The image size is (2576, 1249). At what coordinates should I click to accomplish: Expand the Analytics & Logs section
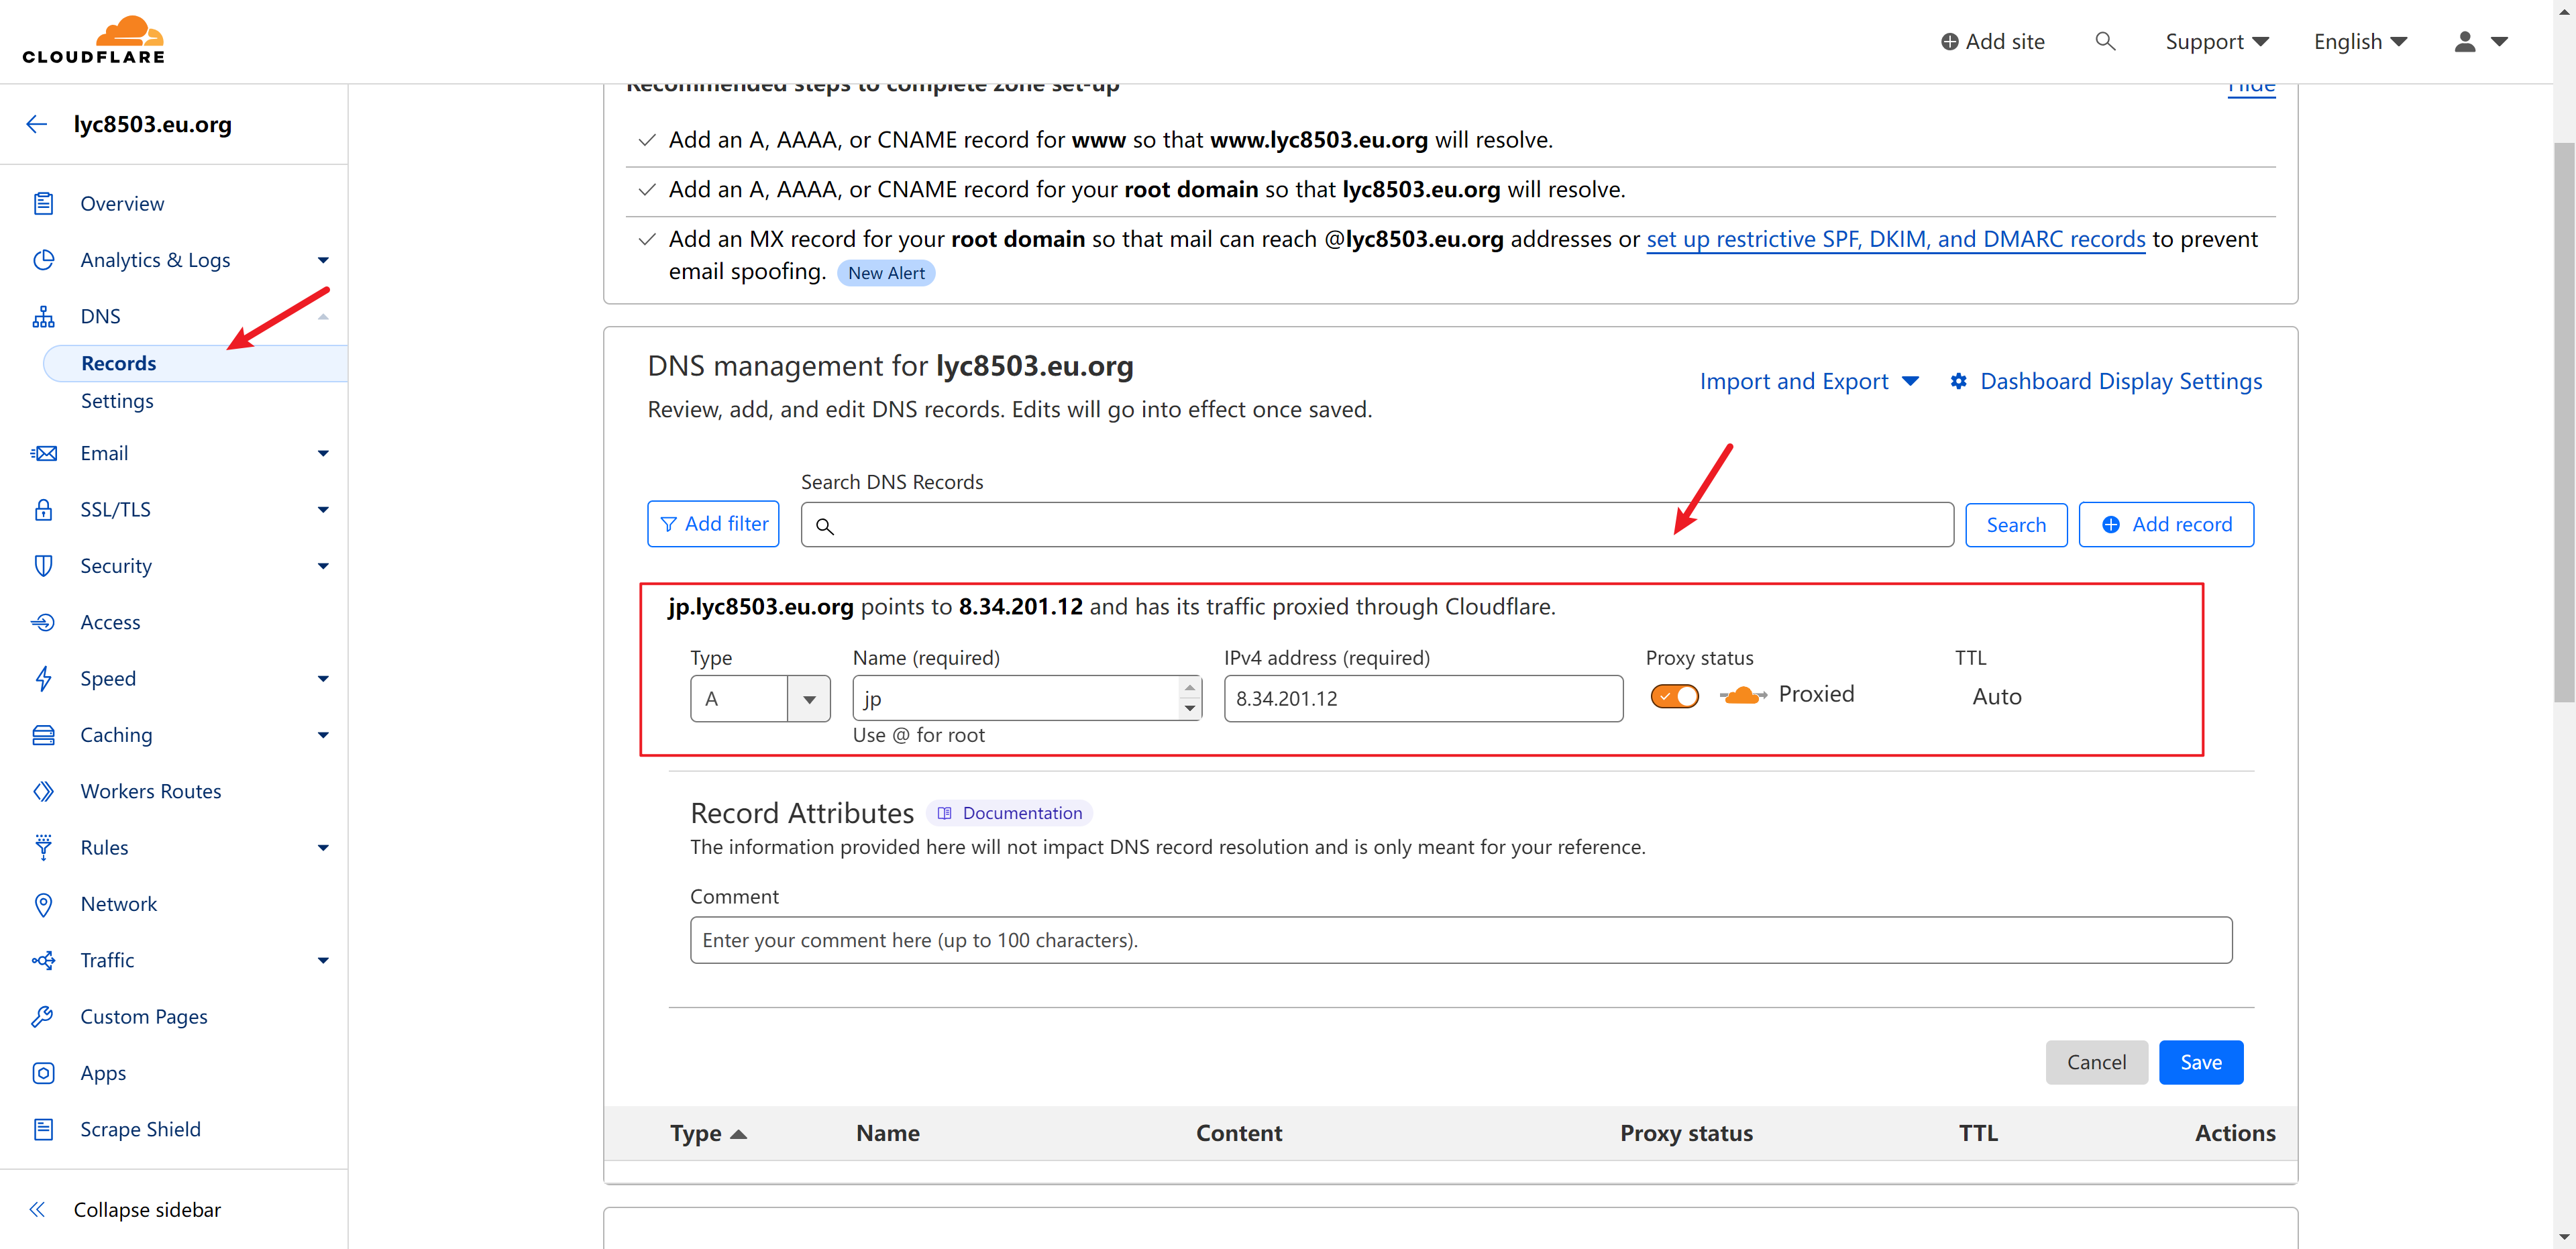tap(323, 260)
